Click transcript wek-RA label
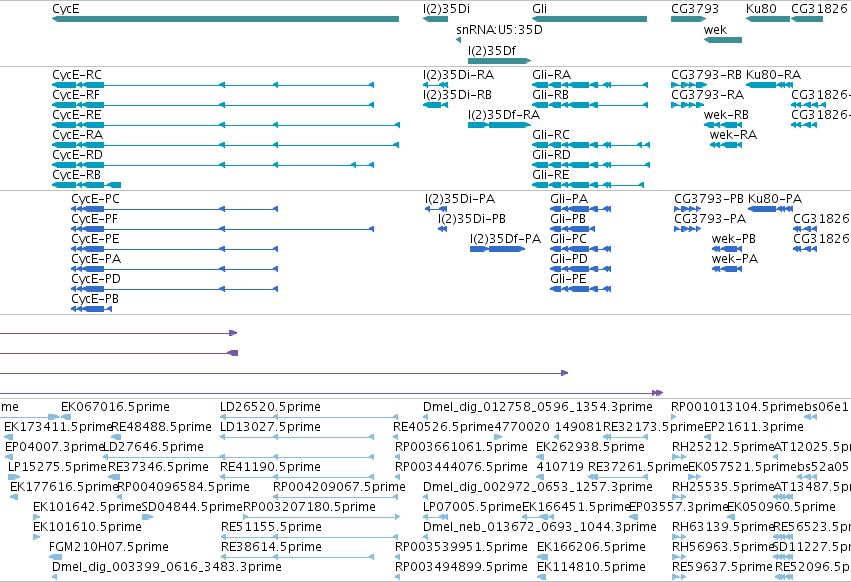 (733, 135)
